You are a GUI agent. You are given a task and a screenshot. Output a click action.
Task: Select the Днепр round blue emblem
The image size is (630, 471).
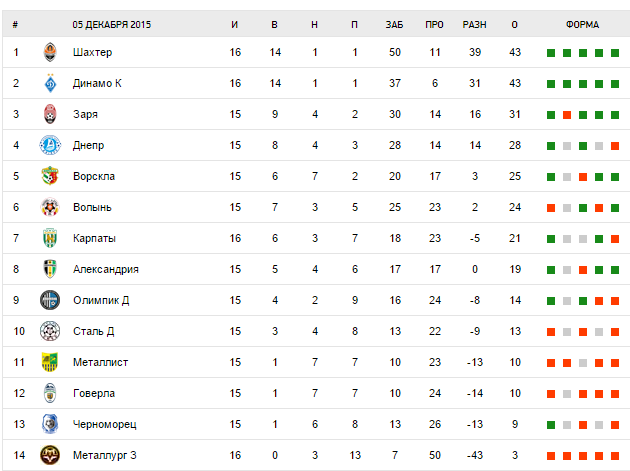(x=50, y=145)
